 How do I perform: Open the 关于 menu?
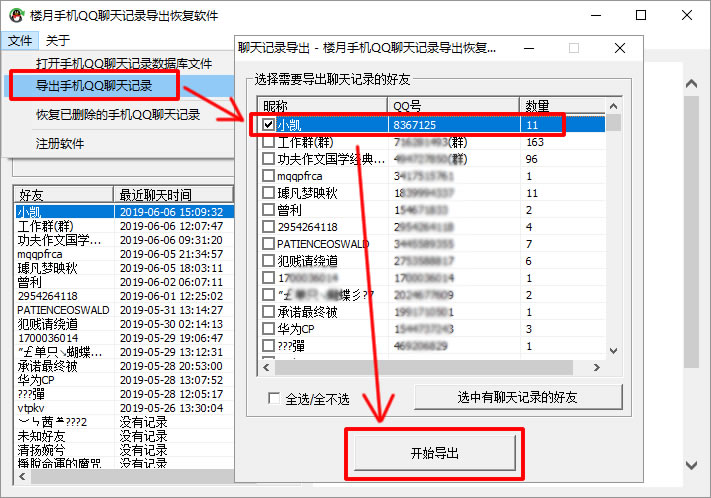click(x=58, y=40)
